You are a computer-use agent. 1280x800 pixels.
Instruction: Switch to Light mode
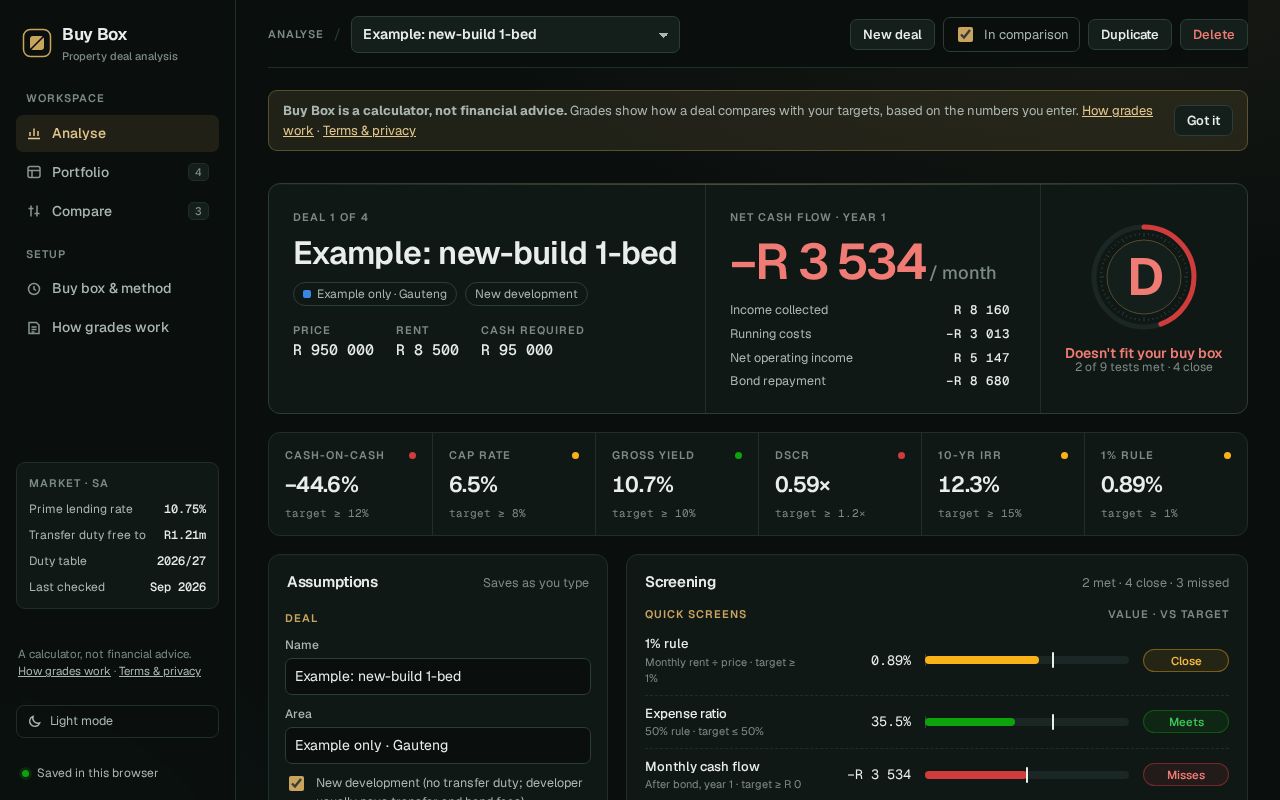[x=117, y=721]
